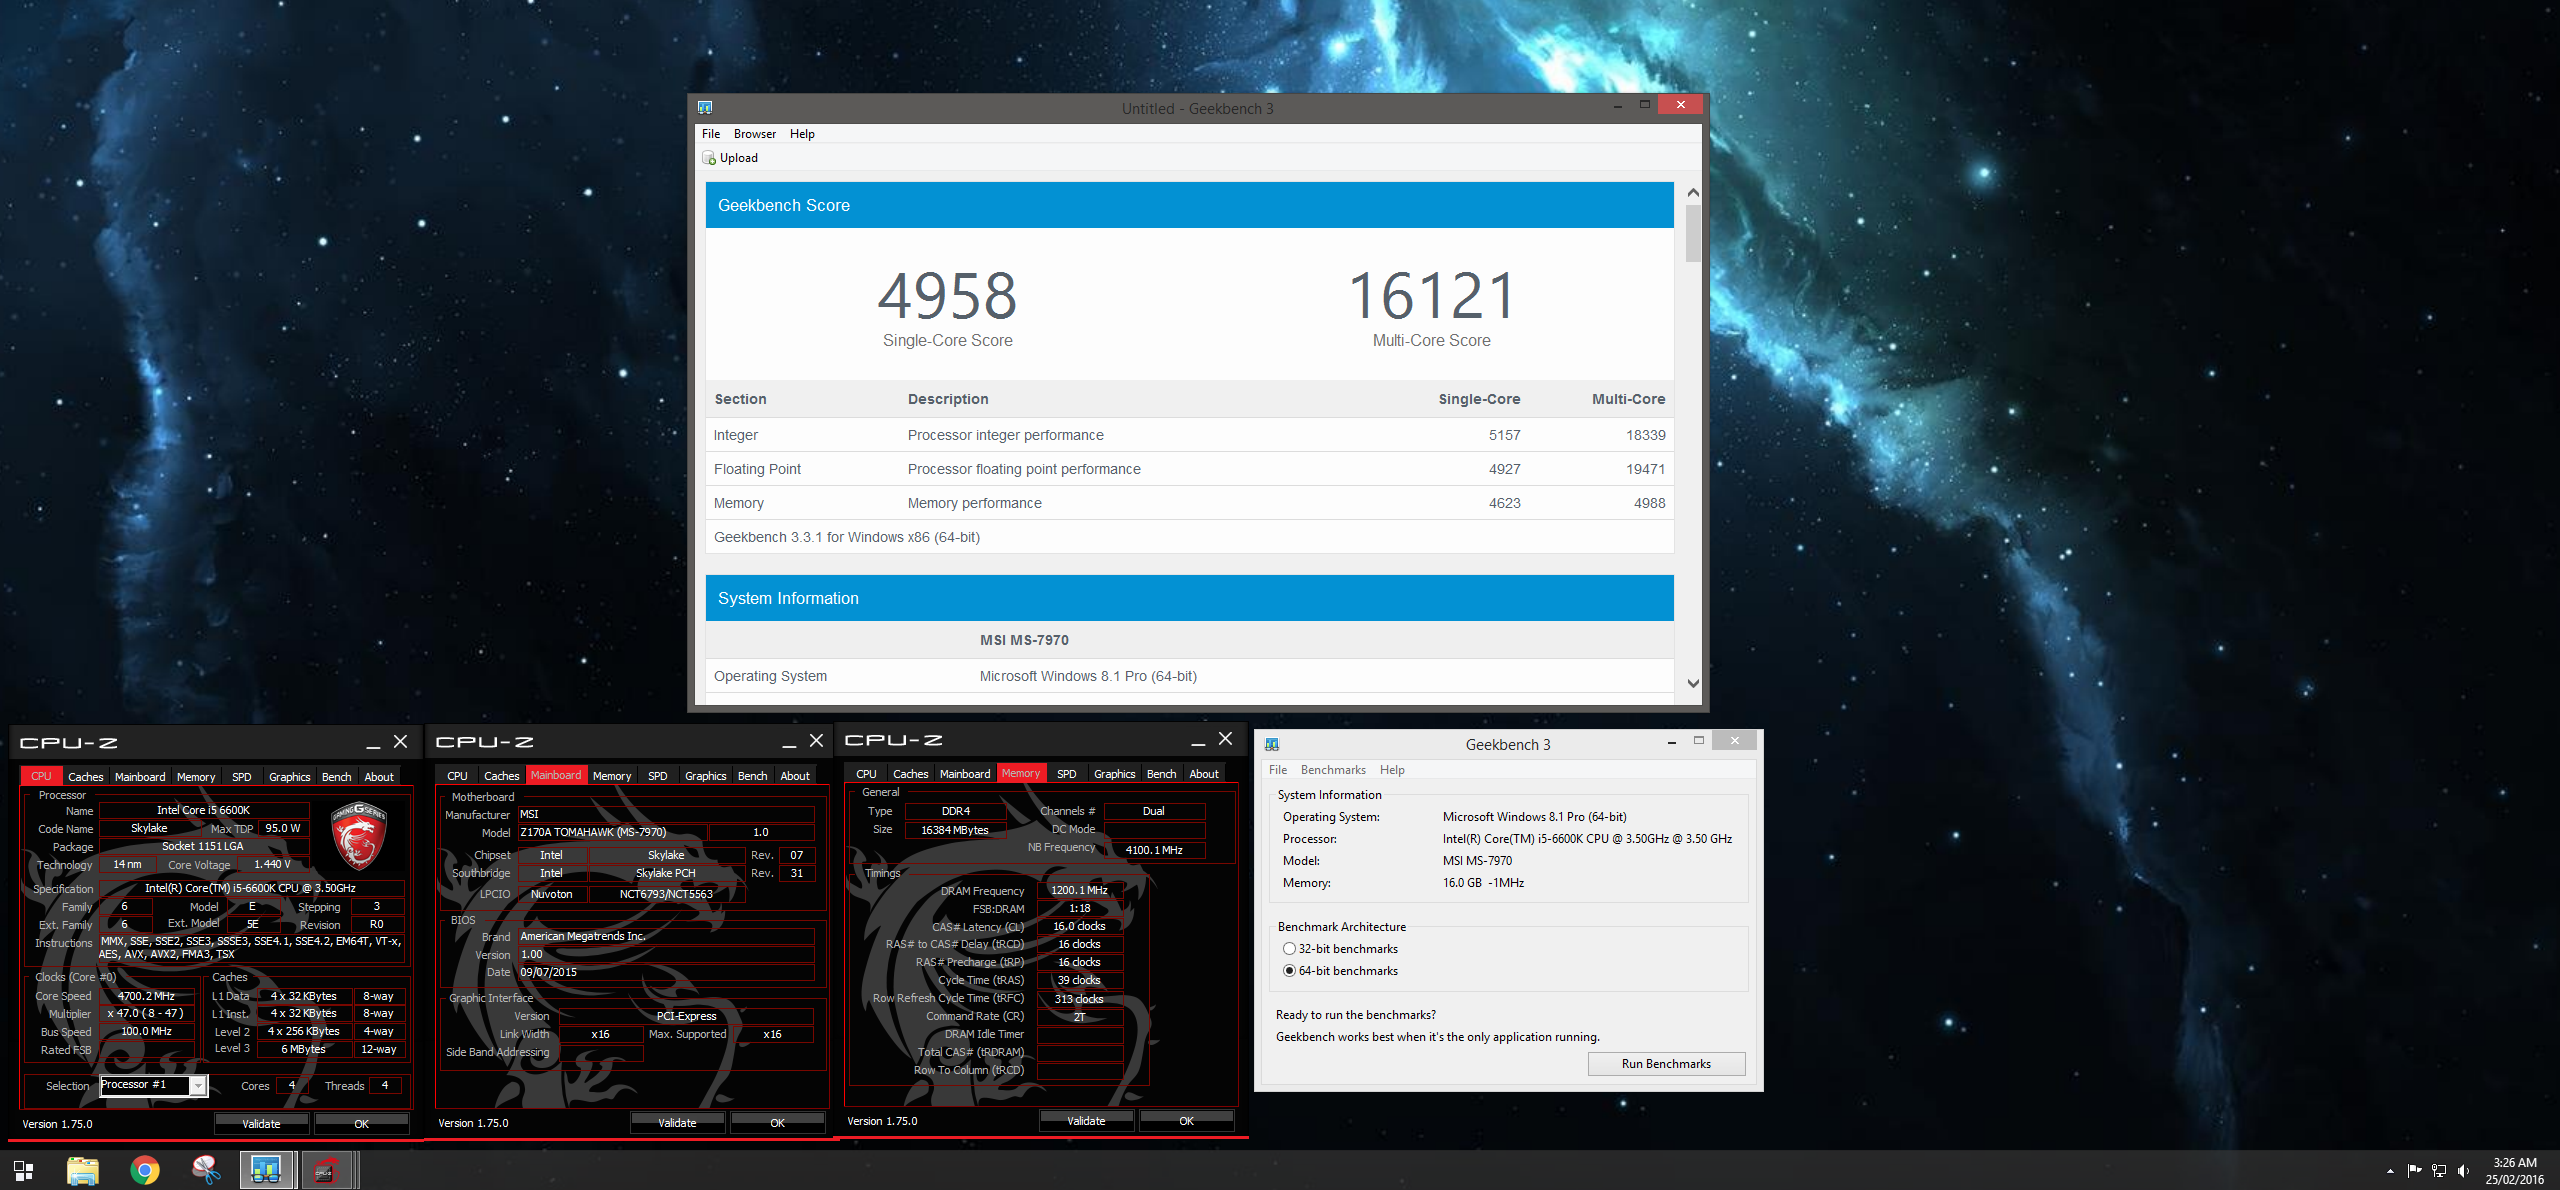Open Graphics tab in CPU-Z processor window
2560x1190 pixels.
point(290,777)
